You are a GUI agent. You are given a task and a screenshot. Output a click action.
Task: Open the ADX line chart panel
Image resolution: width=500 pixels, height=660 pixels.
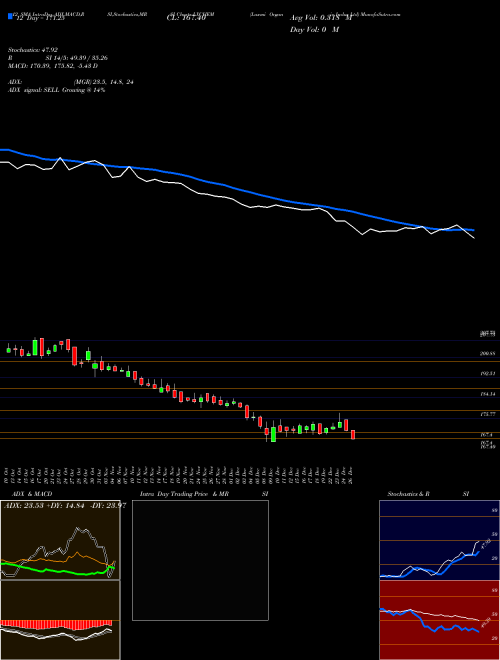coord(60,540)
